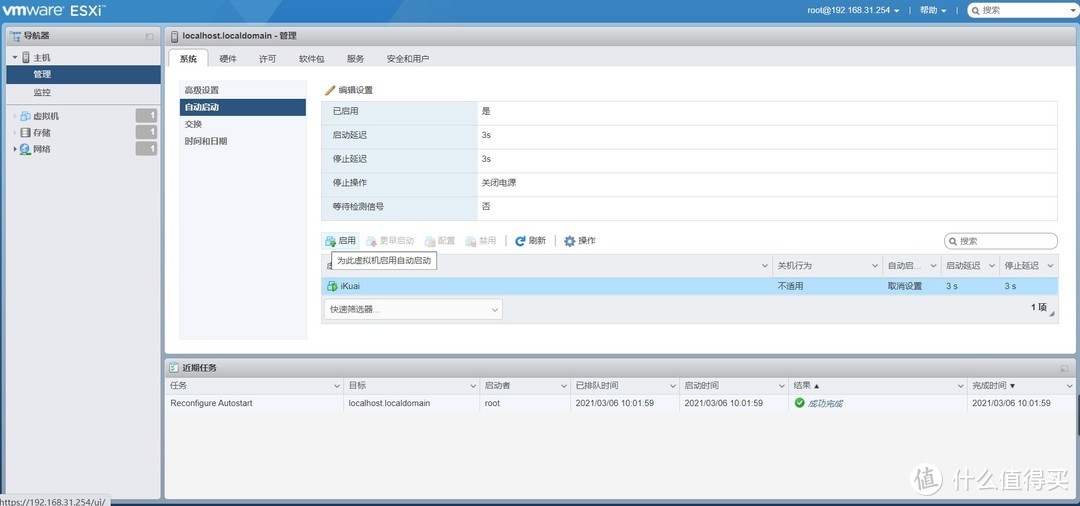Minimize the Recent Tasks panel
The image size is (1080, 506).
pyautogui.click(x=1065, y=368)
